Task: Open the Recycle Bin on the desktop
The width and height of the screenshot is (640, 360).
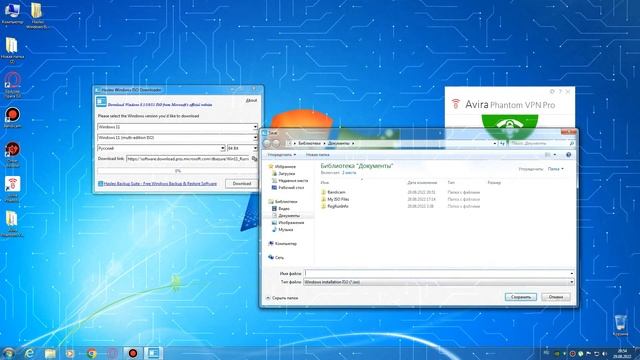Action: 620,325
